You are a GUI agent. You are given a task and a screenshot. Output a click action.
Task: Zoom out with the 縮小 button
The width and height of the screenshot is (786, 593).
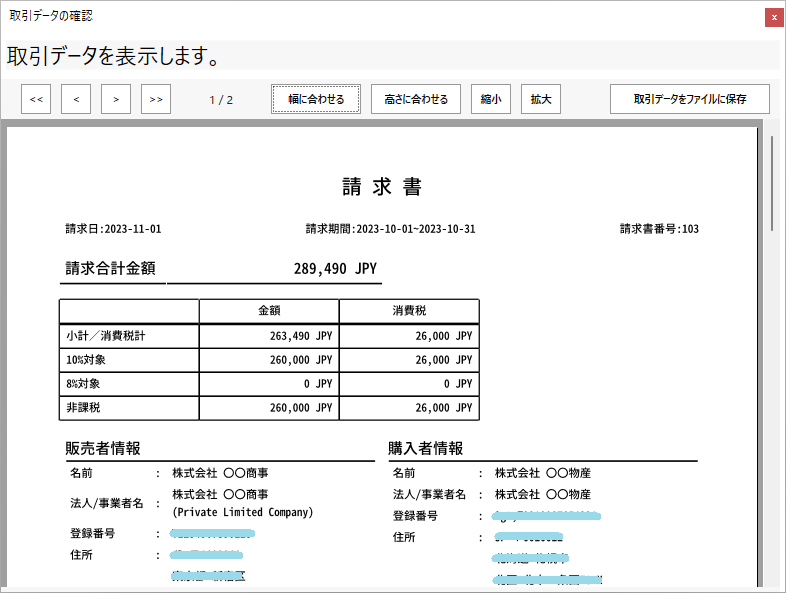[491, 99]
